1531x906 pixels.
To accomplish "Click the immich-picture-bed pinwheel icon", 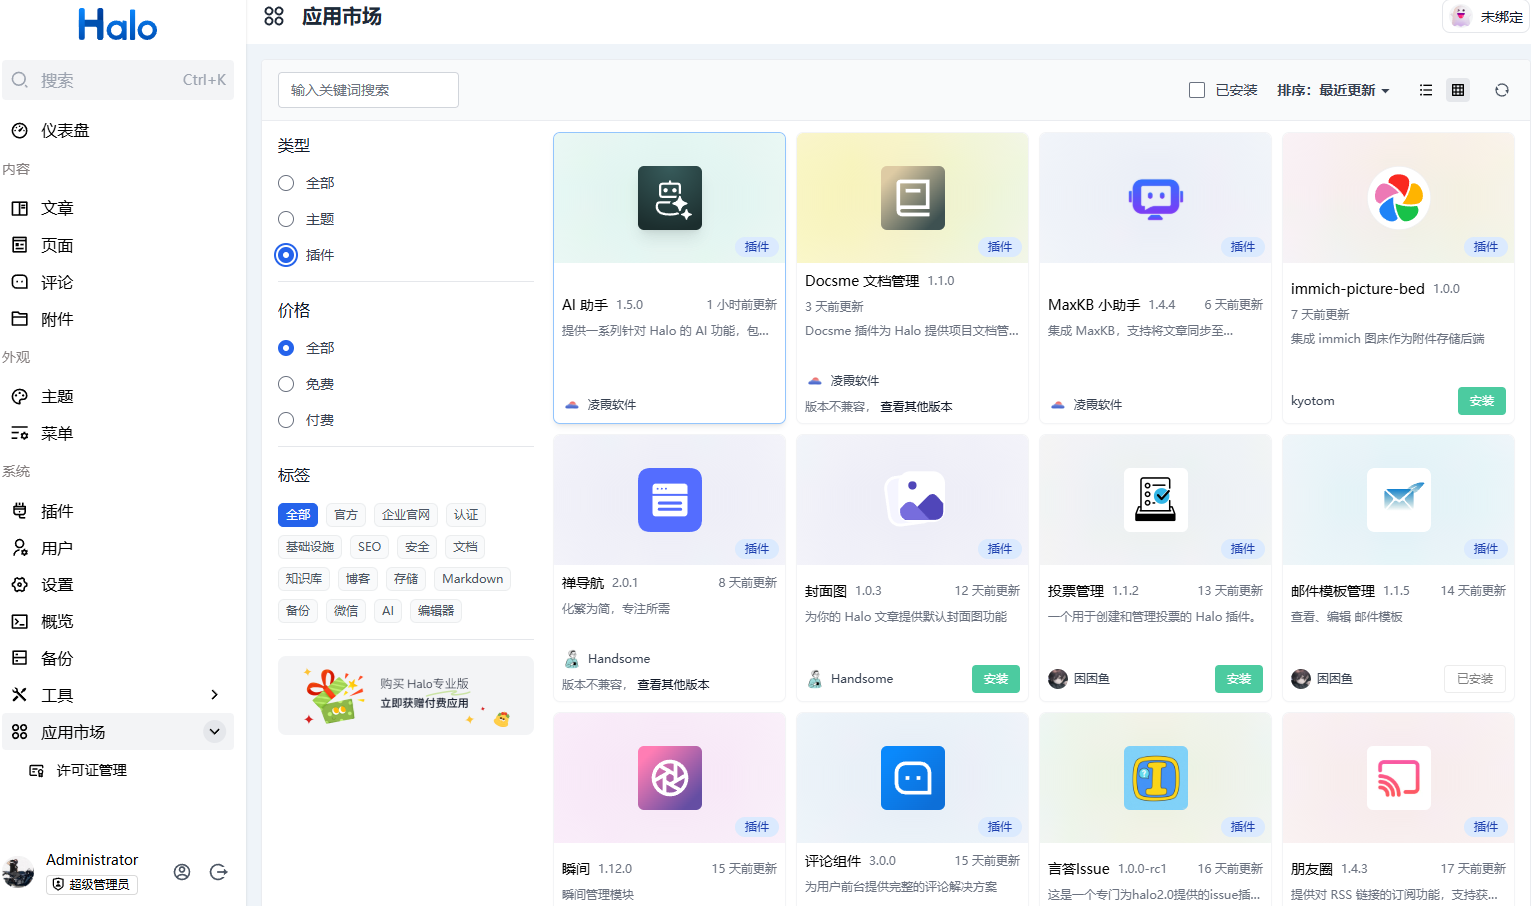I will point(1398,198).
